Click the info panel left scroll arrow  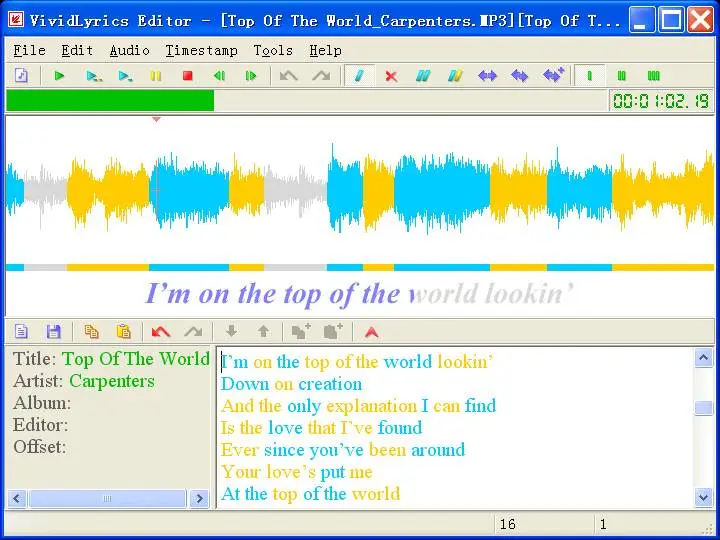pyautogui.click(x=17, y=498)
